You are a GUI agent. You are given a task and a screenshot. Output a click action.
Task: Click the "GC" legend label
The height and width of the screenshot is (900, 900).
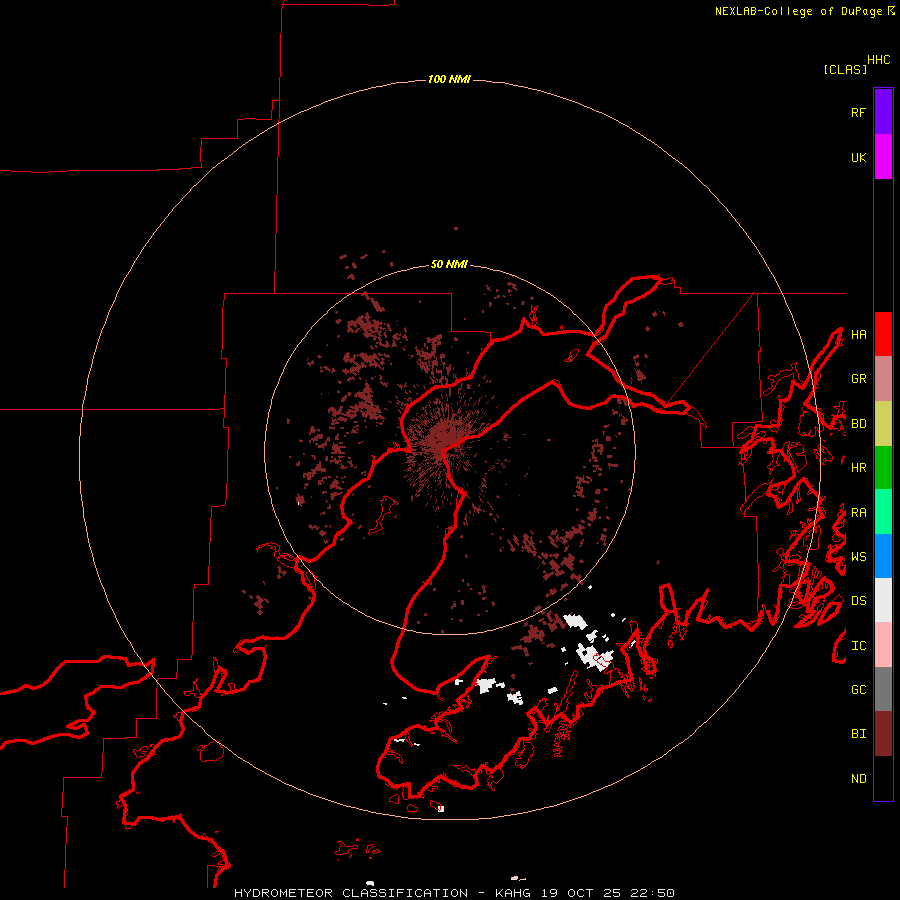858,689
